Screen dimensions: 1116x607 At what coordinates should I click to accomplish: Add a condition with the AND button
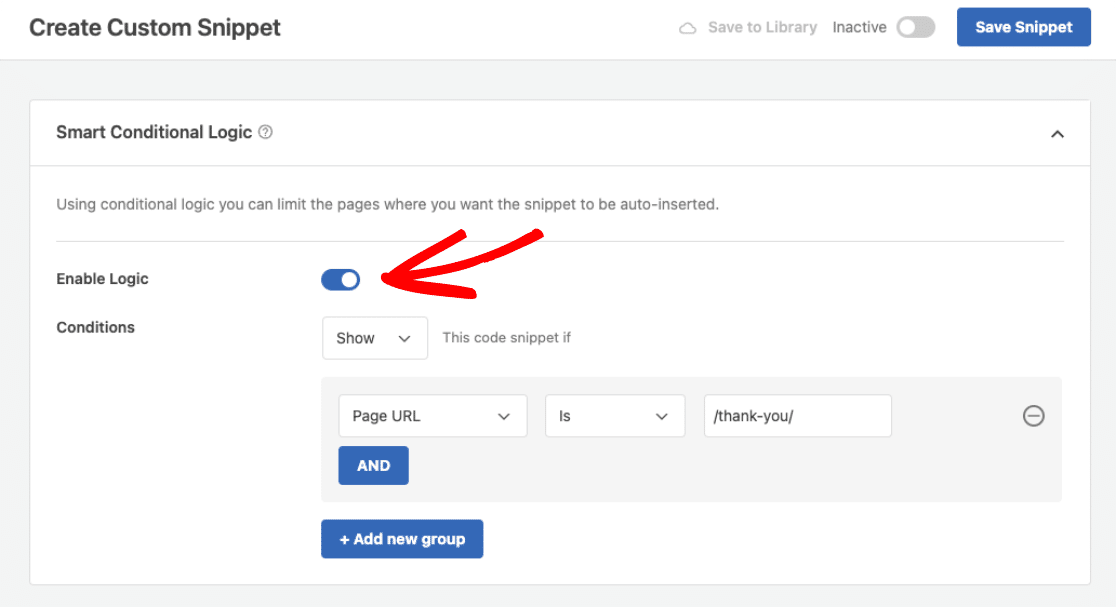[373, 465]
